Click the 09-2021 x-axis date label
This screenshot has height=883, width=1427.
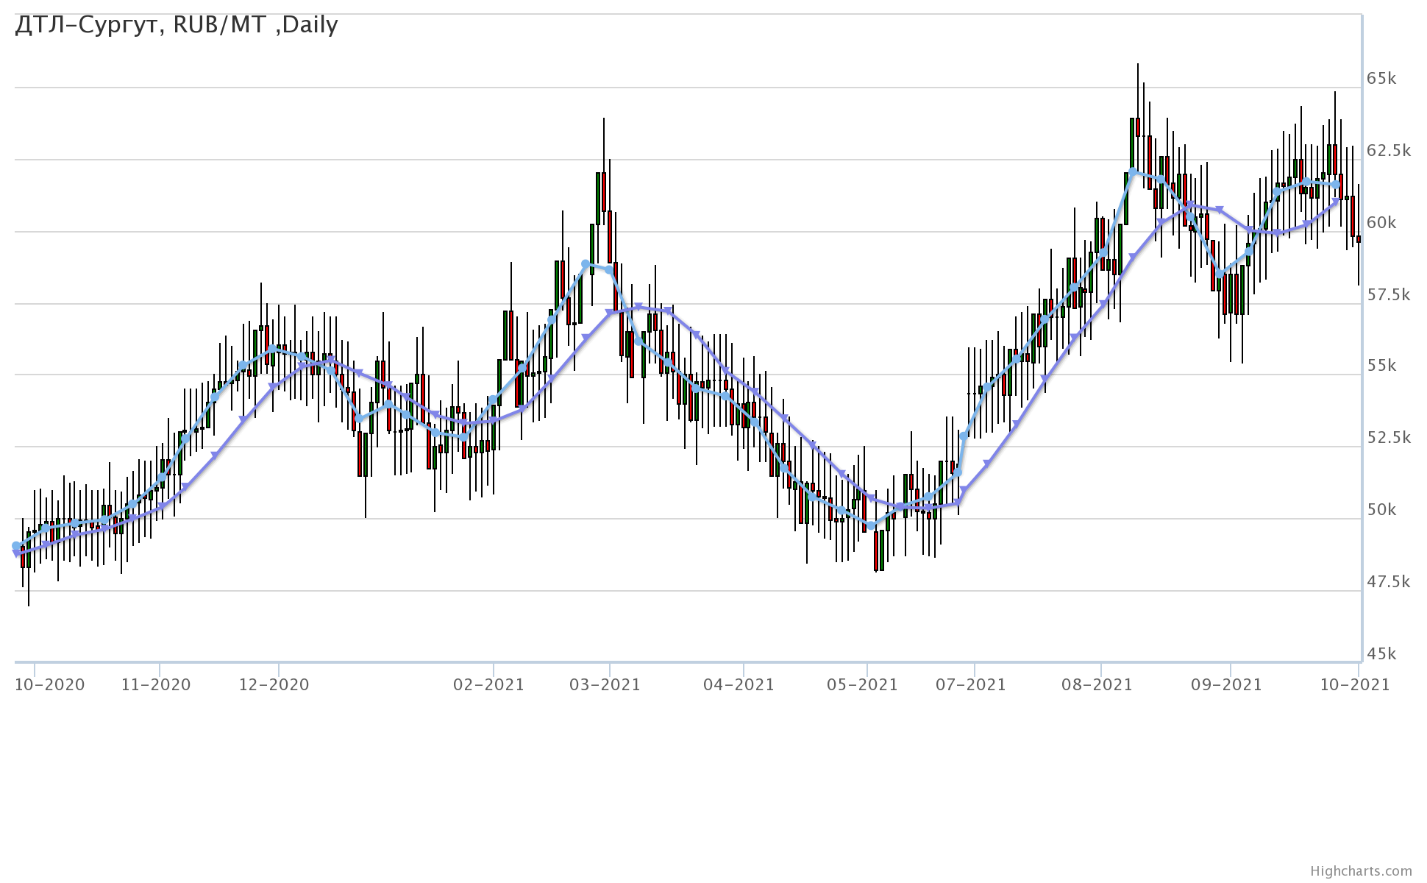[x=1226, y=685]
